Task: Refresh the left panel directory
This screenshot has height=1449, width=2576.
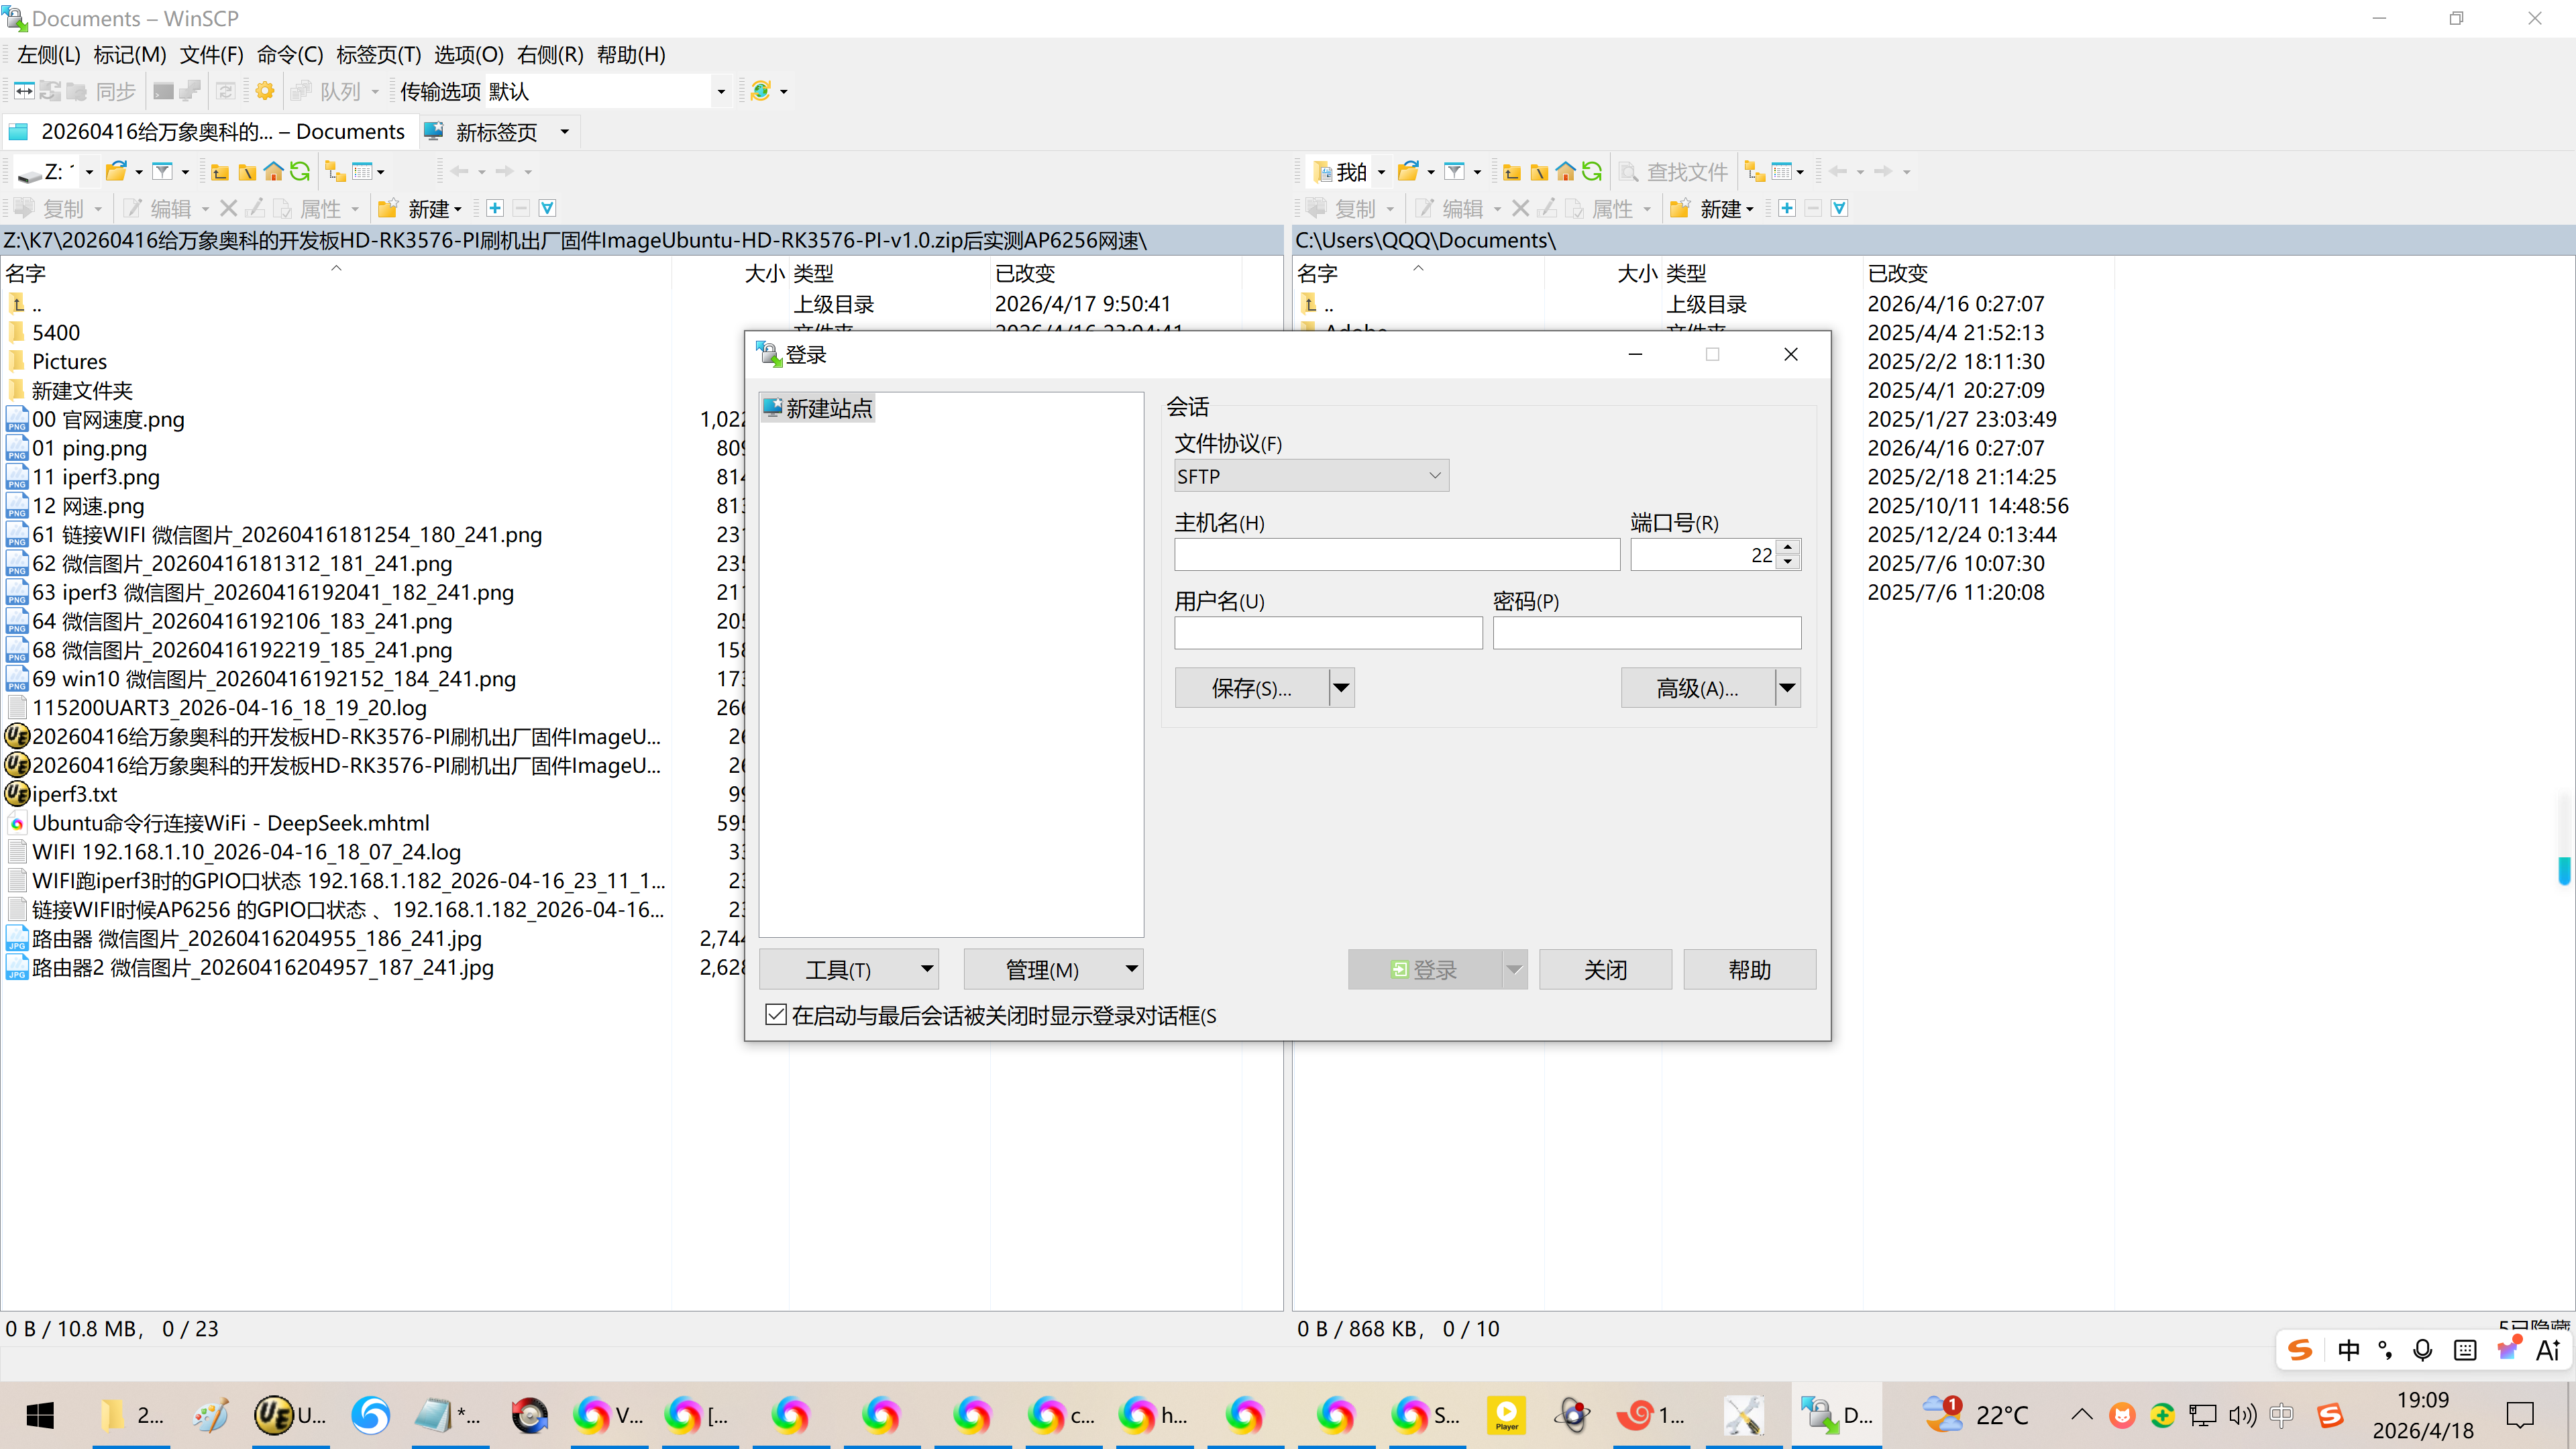Action: click(x=300, y=172)
